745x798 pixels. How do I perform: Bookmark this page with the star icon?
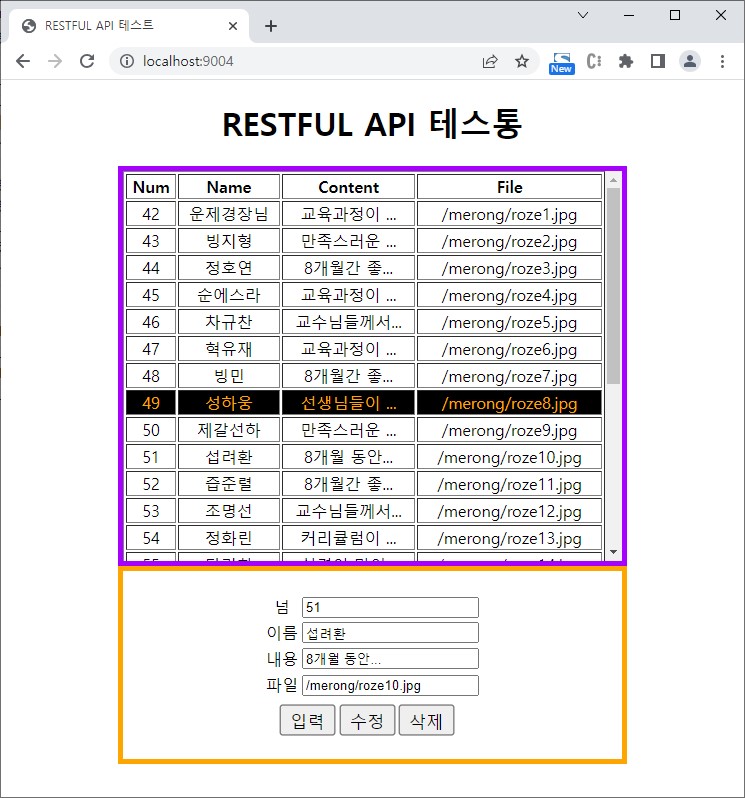[522, 62]
